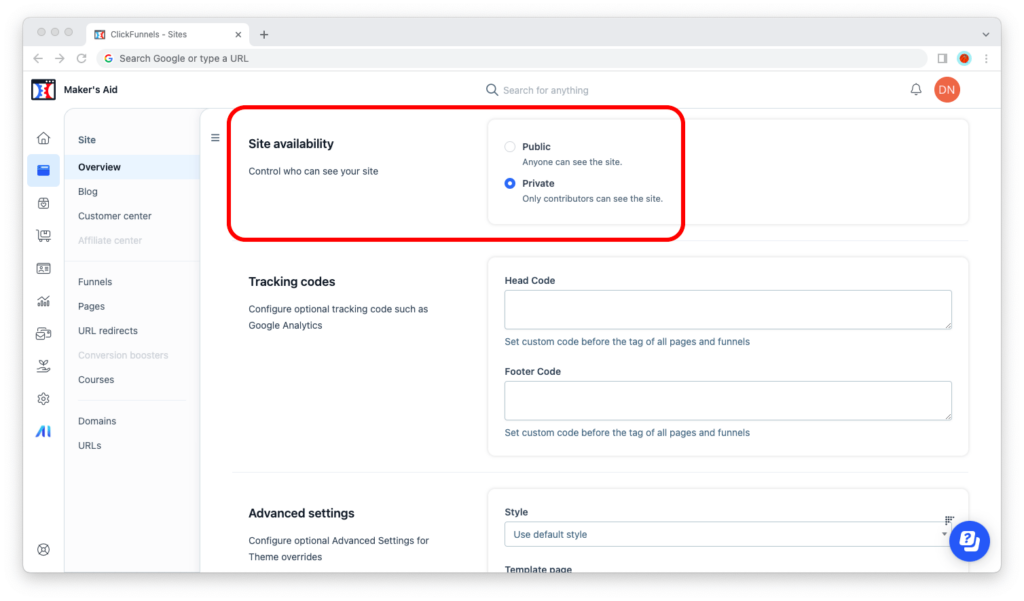
Task: Click the ClickFunnels logo next to Maker's Aid
Action: [43, 89]
